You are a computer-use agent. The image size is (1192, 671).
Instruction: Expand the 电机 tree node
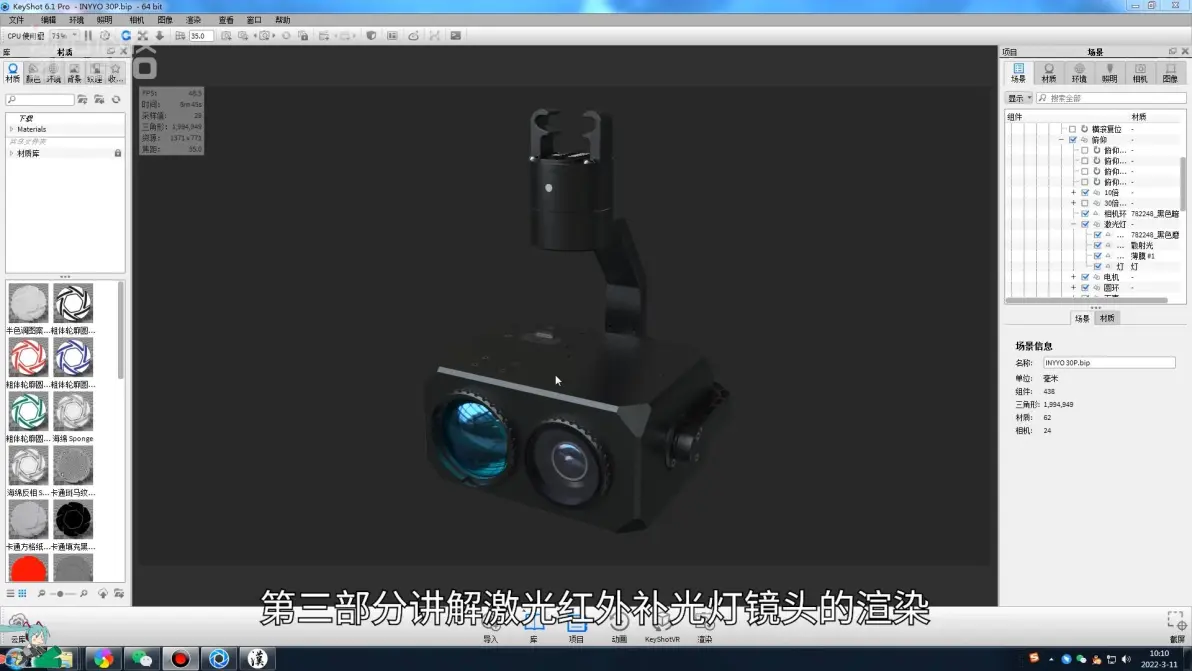(x=1073, y=277)
